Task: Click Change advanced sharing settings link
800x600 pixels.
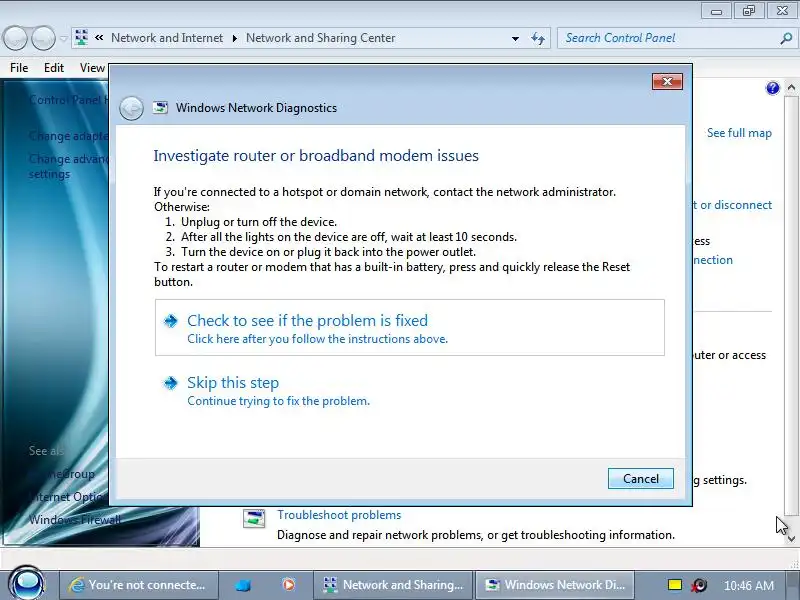Action: [x=68, y=166]
